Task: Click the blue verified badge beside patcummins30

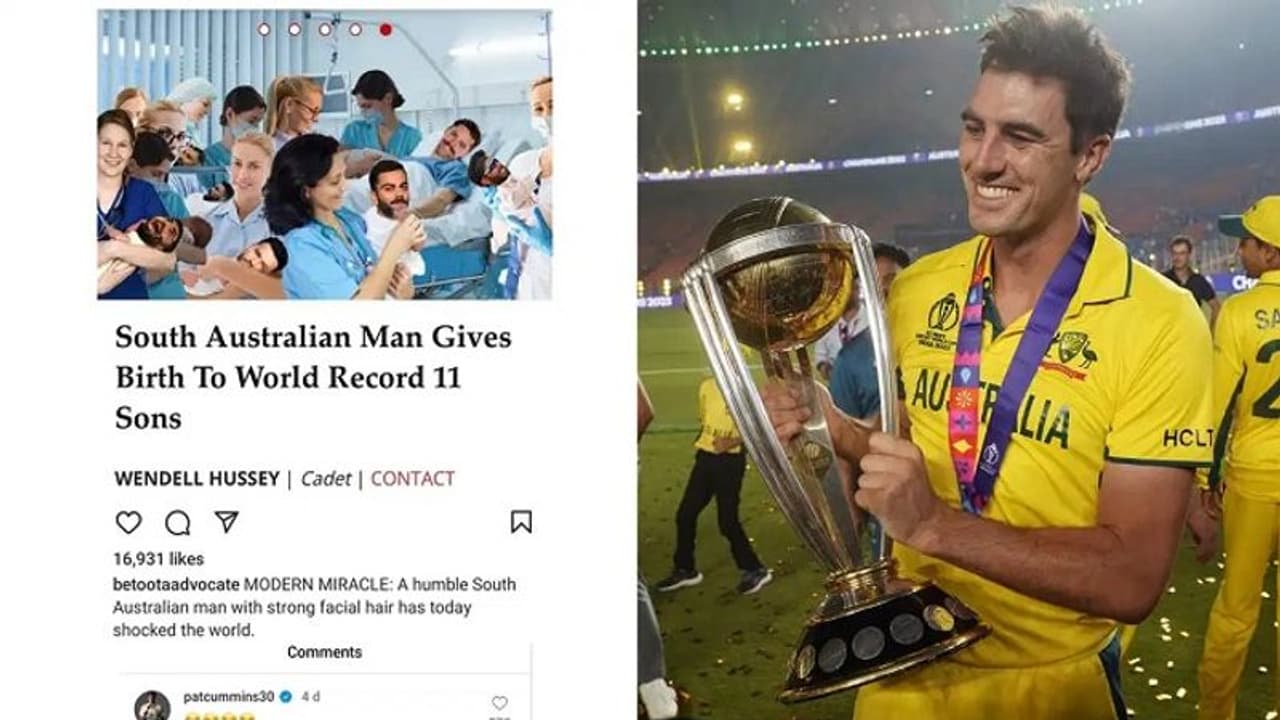Action: point(285,697)
